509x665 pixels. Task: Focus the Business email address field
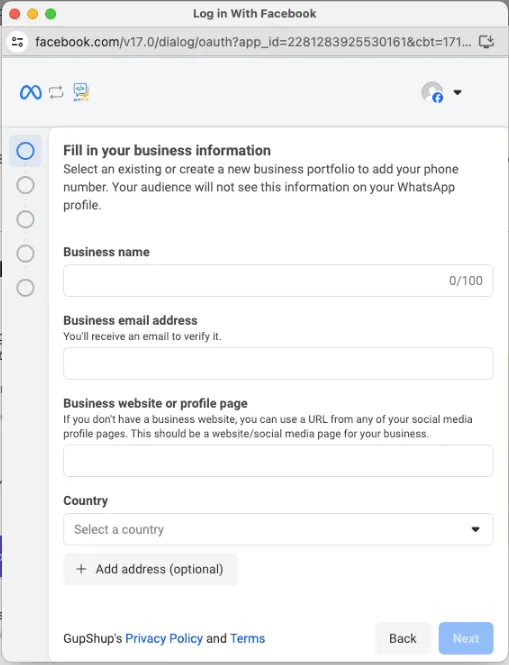[x=278, y=363]
